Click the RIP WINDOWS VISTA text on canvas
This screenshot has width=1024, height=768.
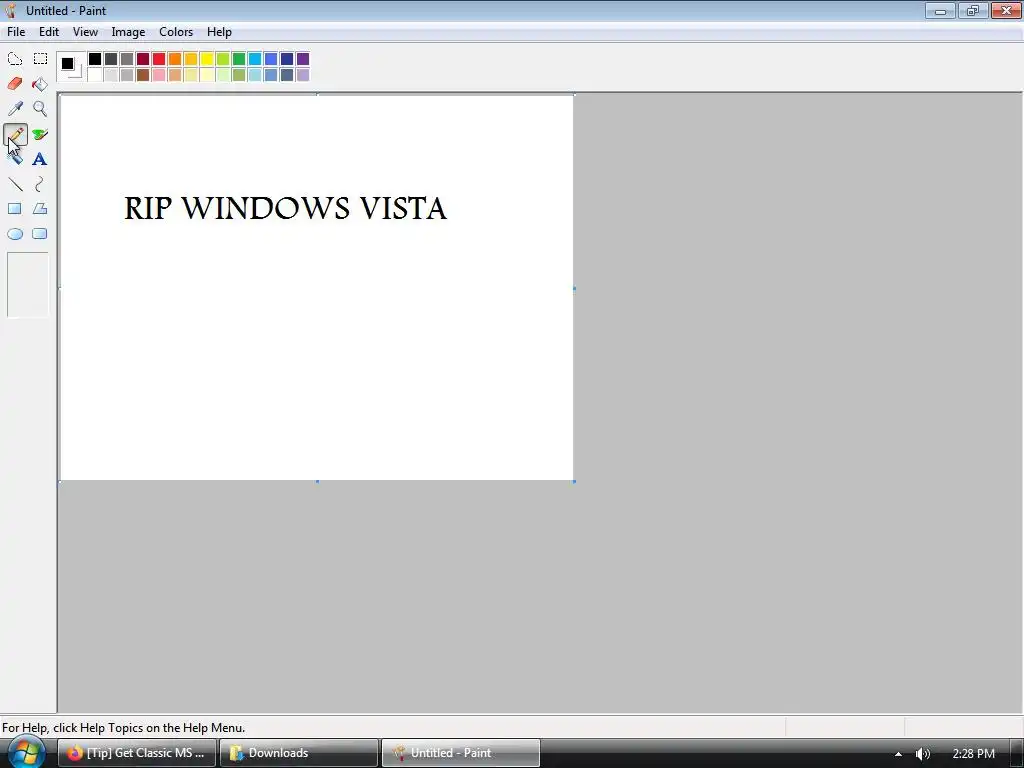[285, 208]
